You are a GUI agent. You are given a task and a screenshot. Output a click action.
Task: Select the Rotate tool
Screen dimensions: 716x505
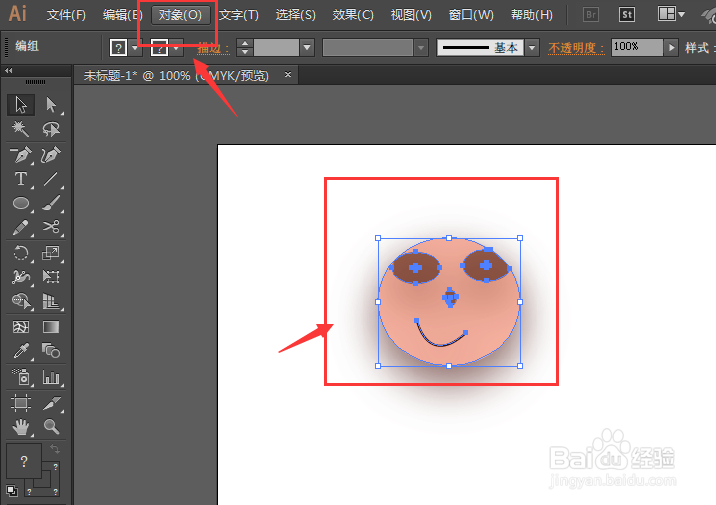21,252
